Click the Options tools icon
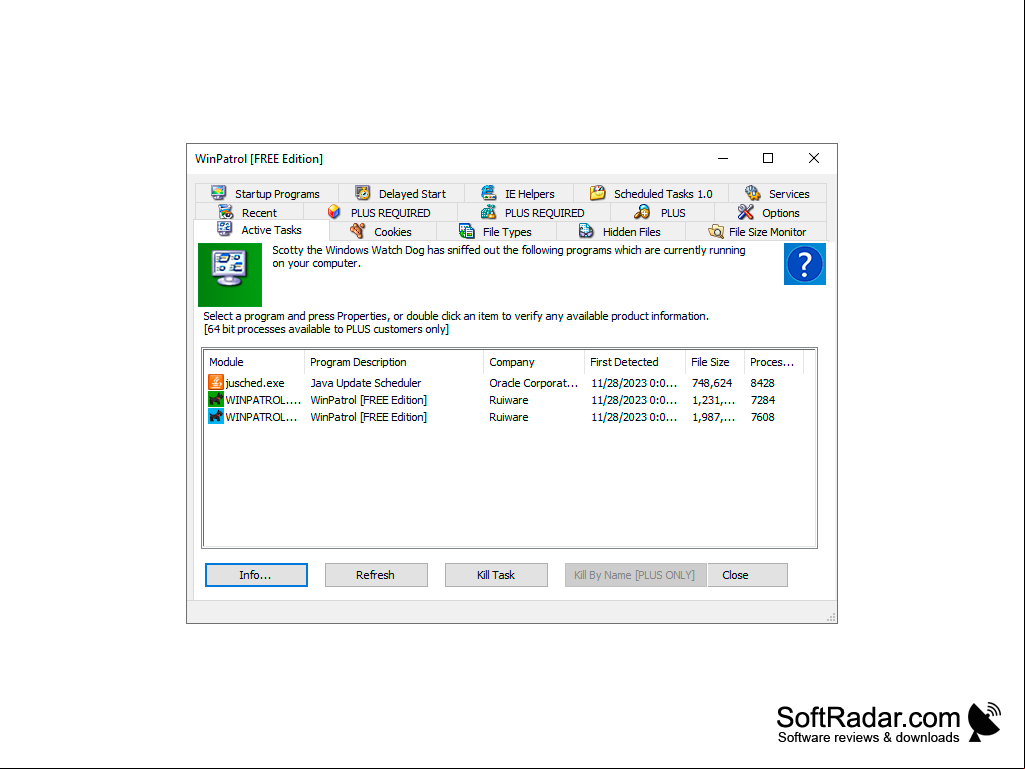The image size is (1025, 769). click(745, 212)
